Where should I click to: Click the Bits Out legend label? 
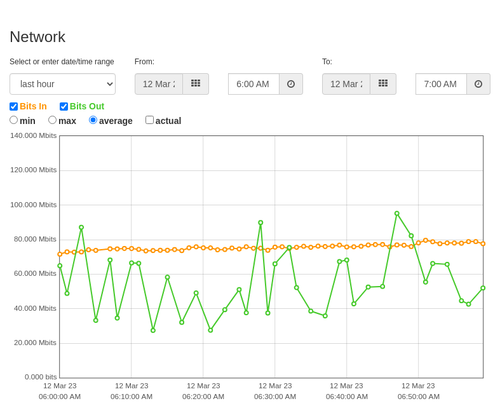tap(87, 106)
